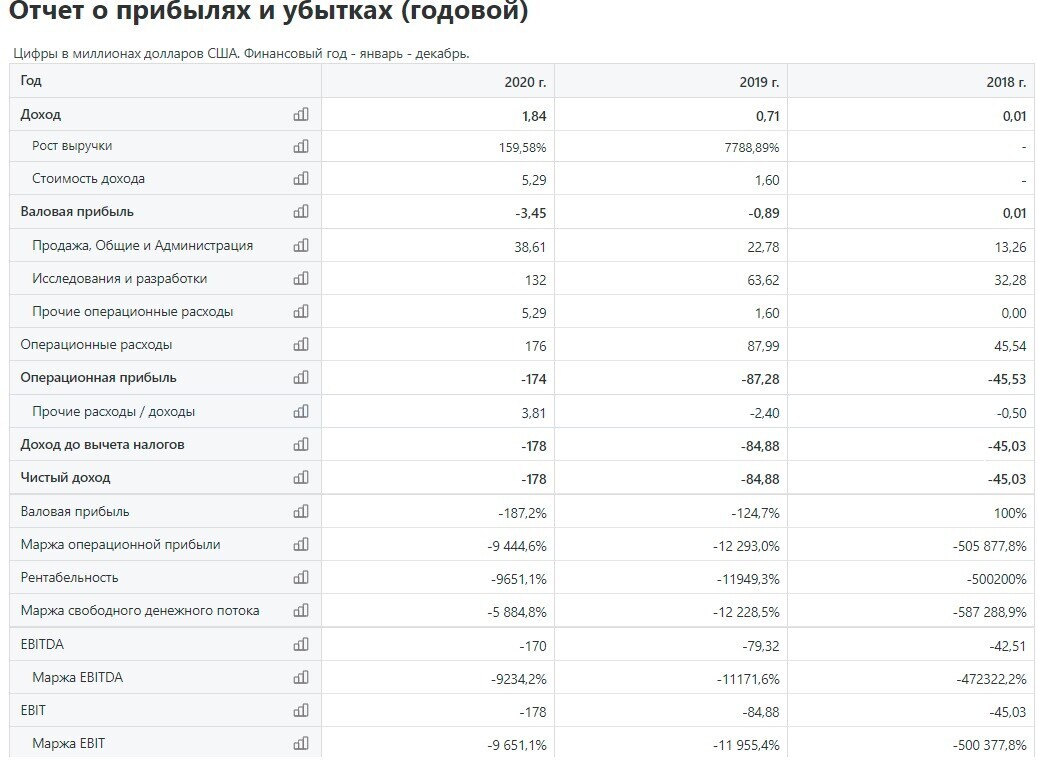Select EBITDA margin value -472322,2%

991,679
